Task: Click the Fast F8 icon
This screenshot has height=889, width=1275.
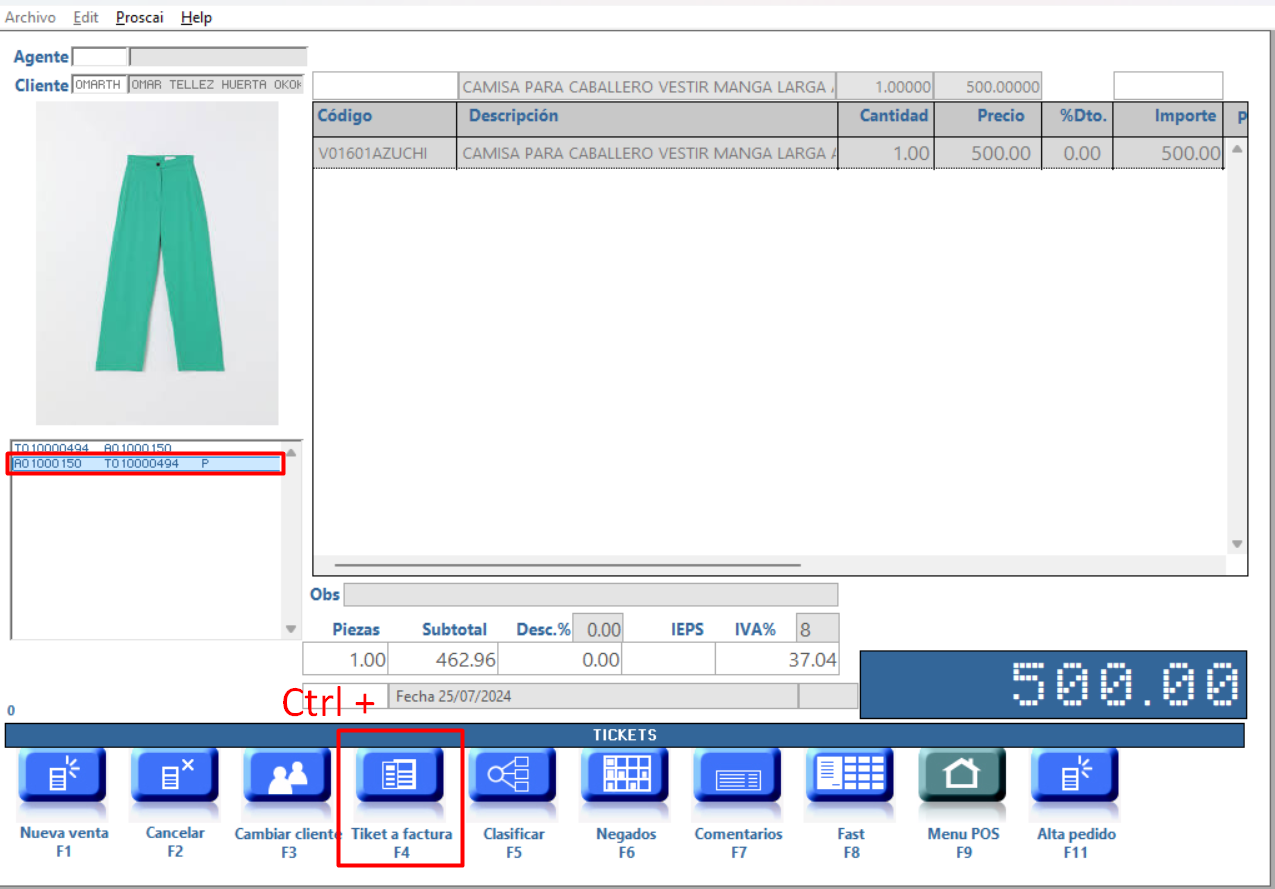Action: click(850, 777)
